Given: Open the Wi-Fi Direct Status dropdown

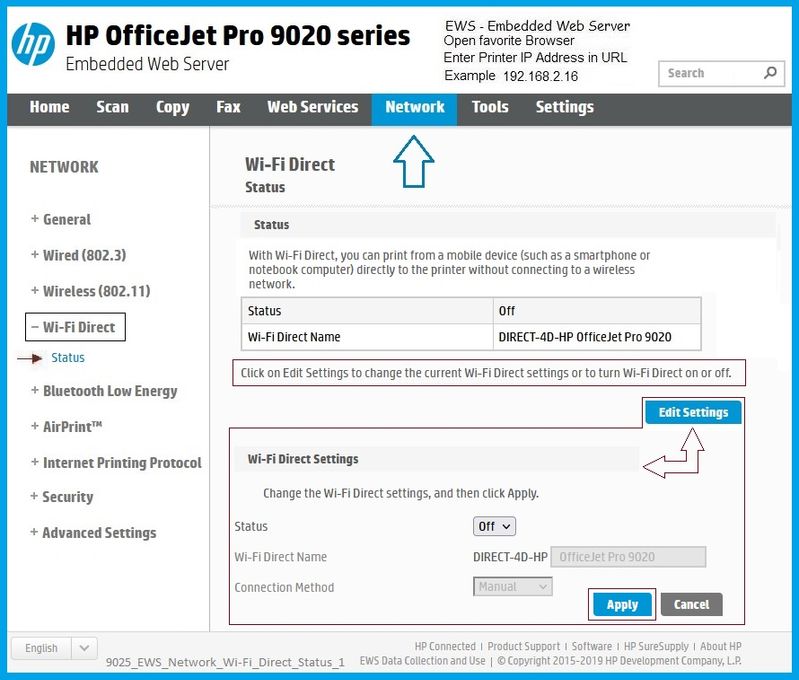Looking at the screenshot, I should (494, 526).
